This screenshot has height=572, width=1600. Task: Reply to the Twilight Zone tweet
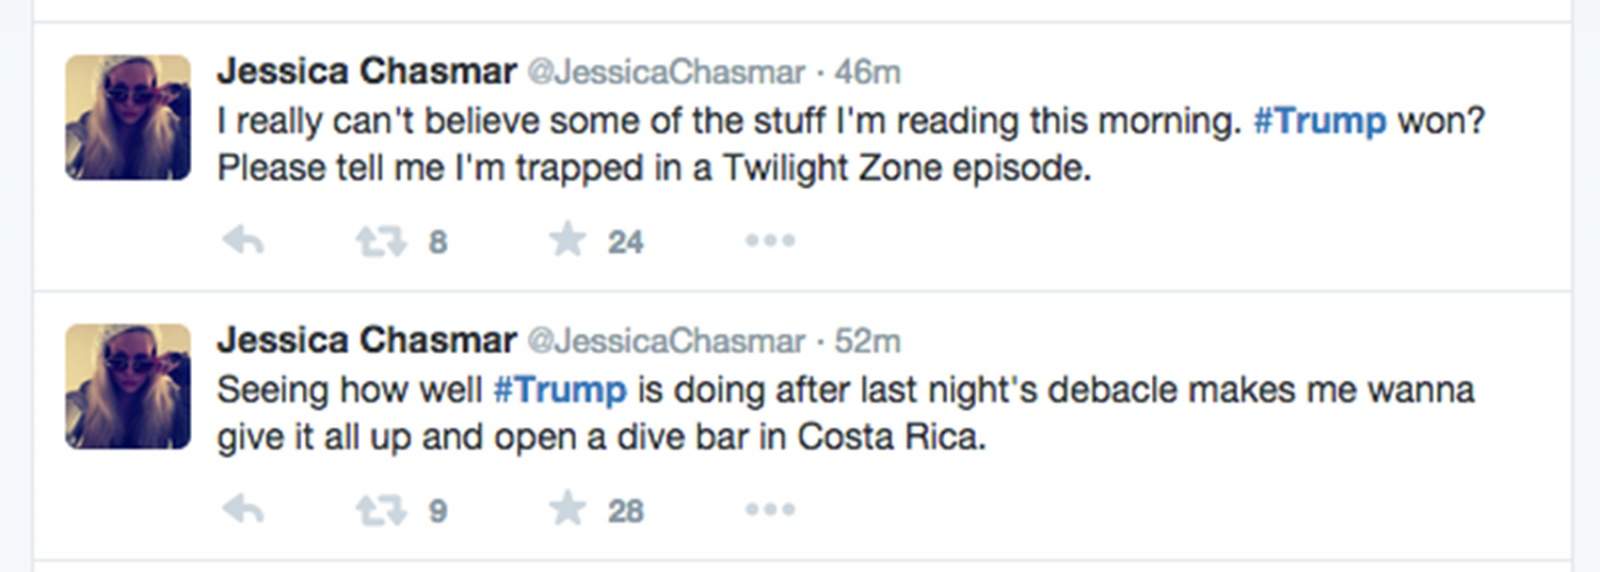pyautogui.click(x=242, y=241)
